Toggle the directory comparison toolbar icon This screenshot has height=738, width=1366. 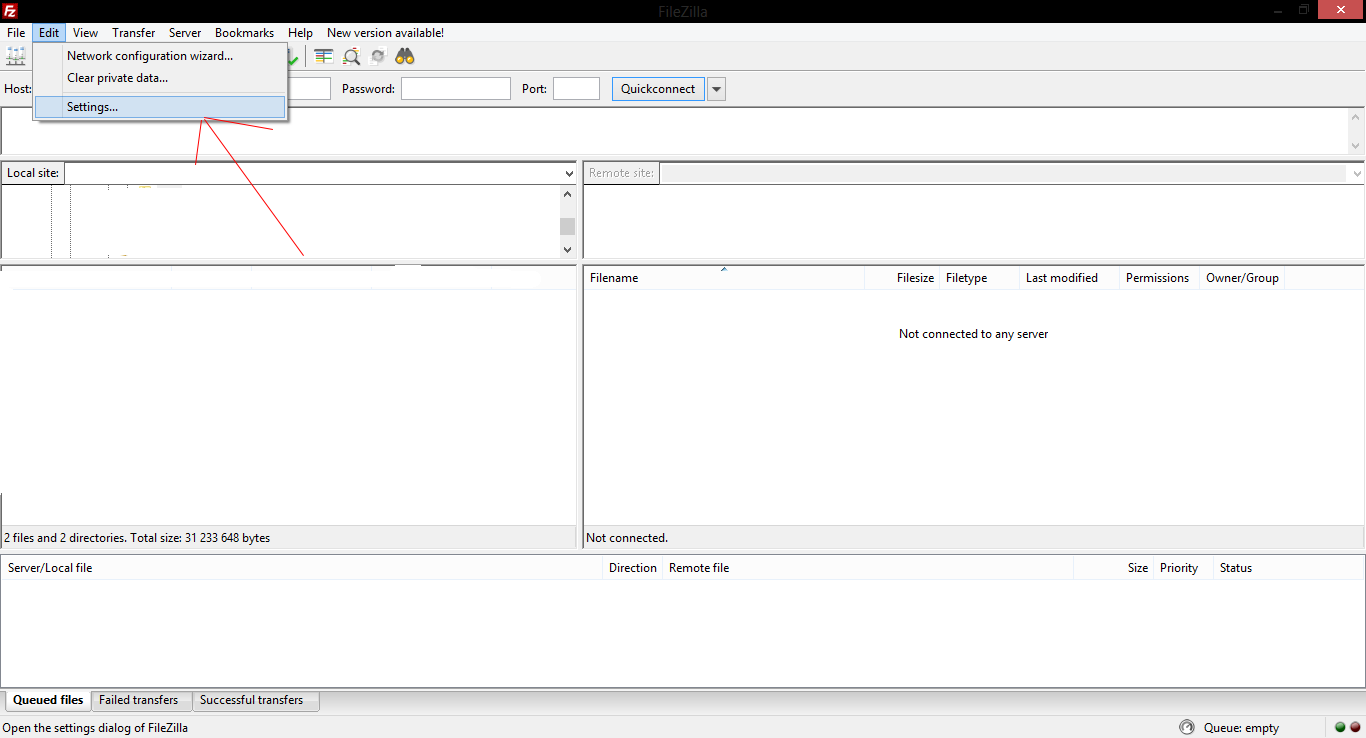[x=324, y=57]
